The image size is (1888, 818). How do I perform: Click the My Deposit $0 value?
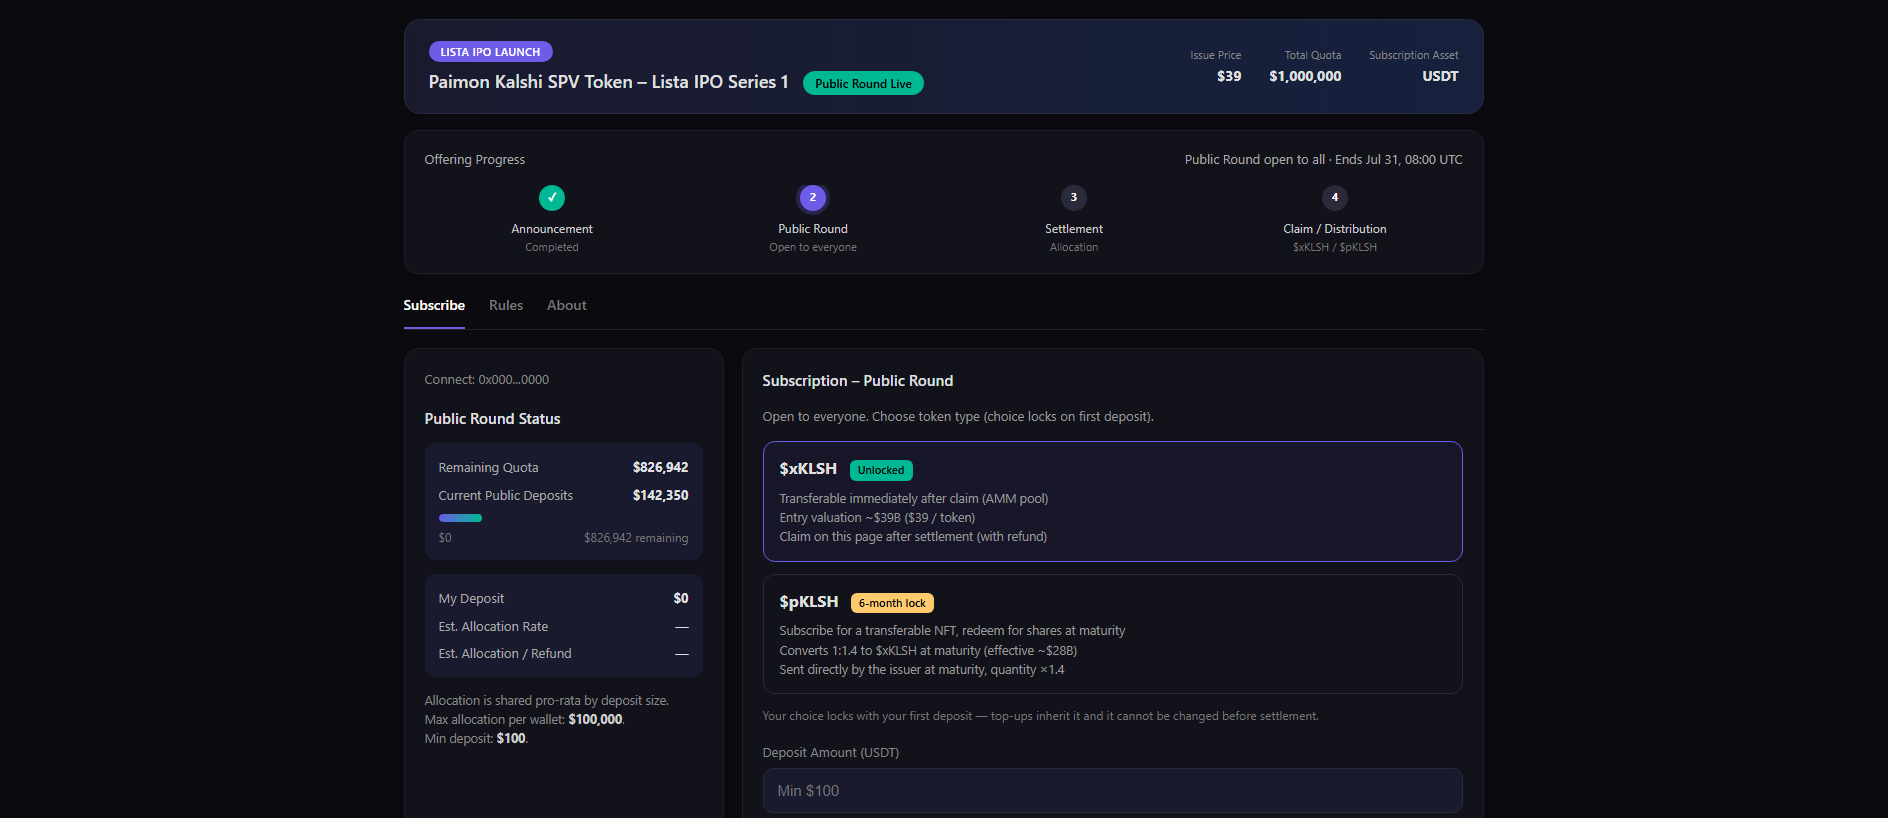pyautogui.click(x=681, y=598)
